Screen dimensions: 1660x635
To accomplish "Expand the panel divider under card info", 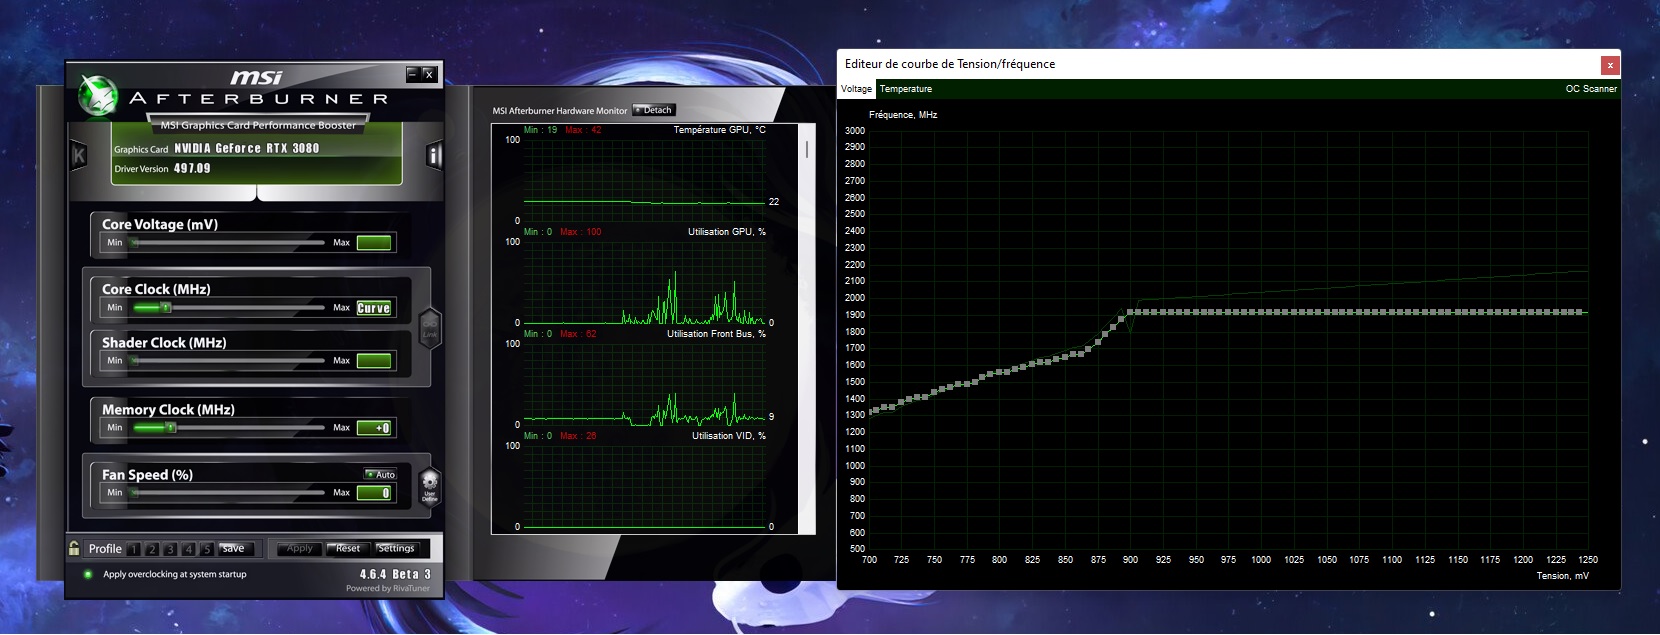I will click(257, 193).
